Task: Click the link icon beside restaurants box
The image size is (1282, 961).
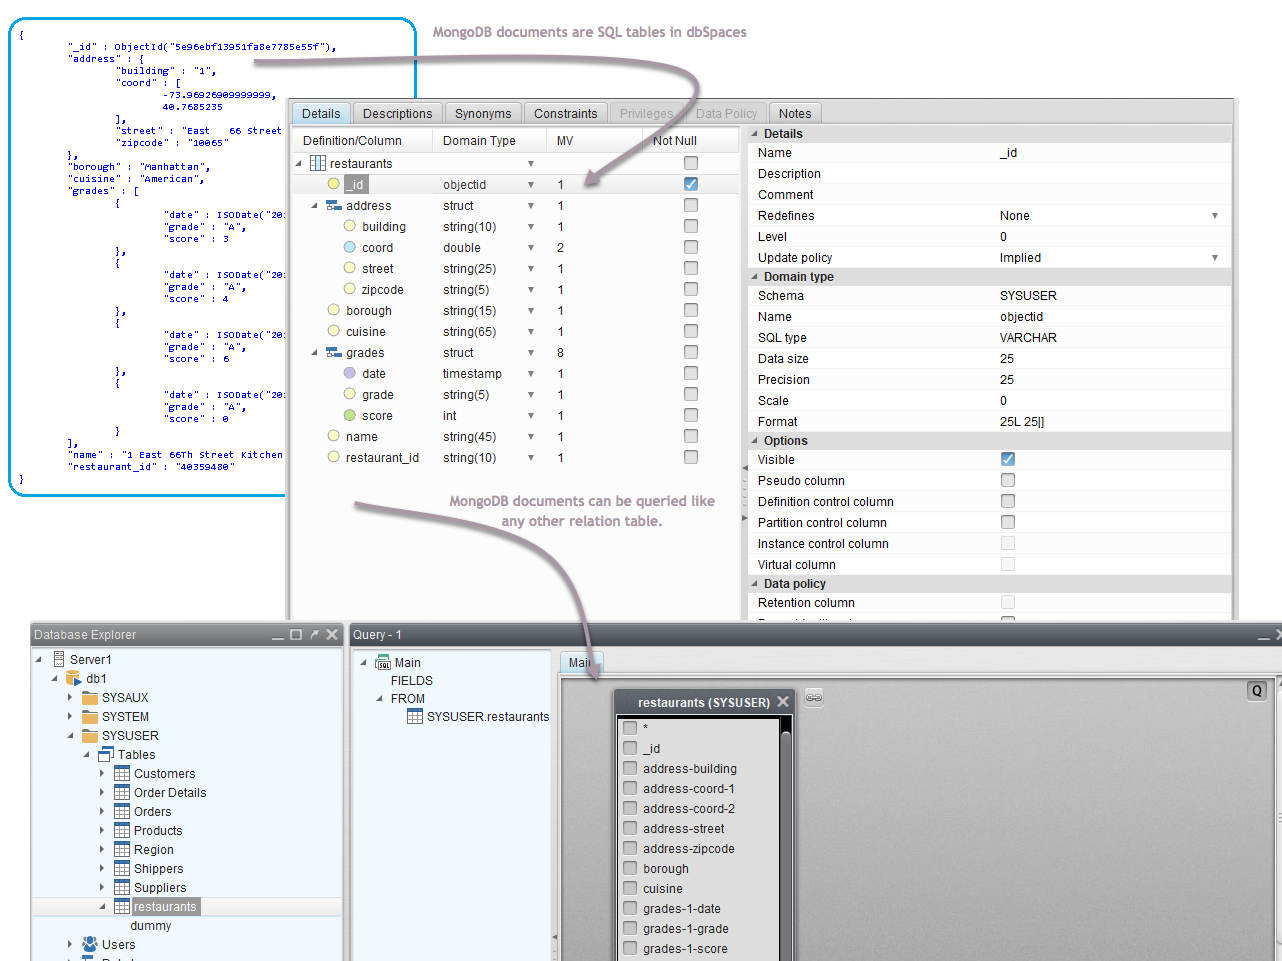Action: pos(814,698)
